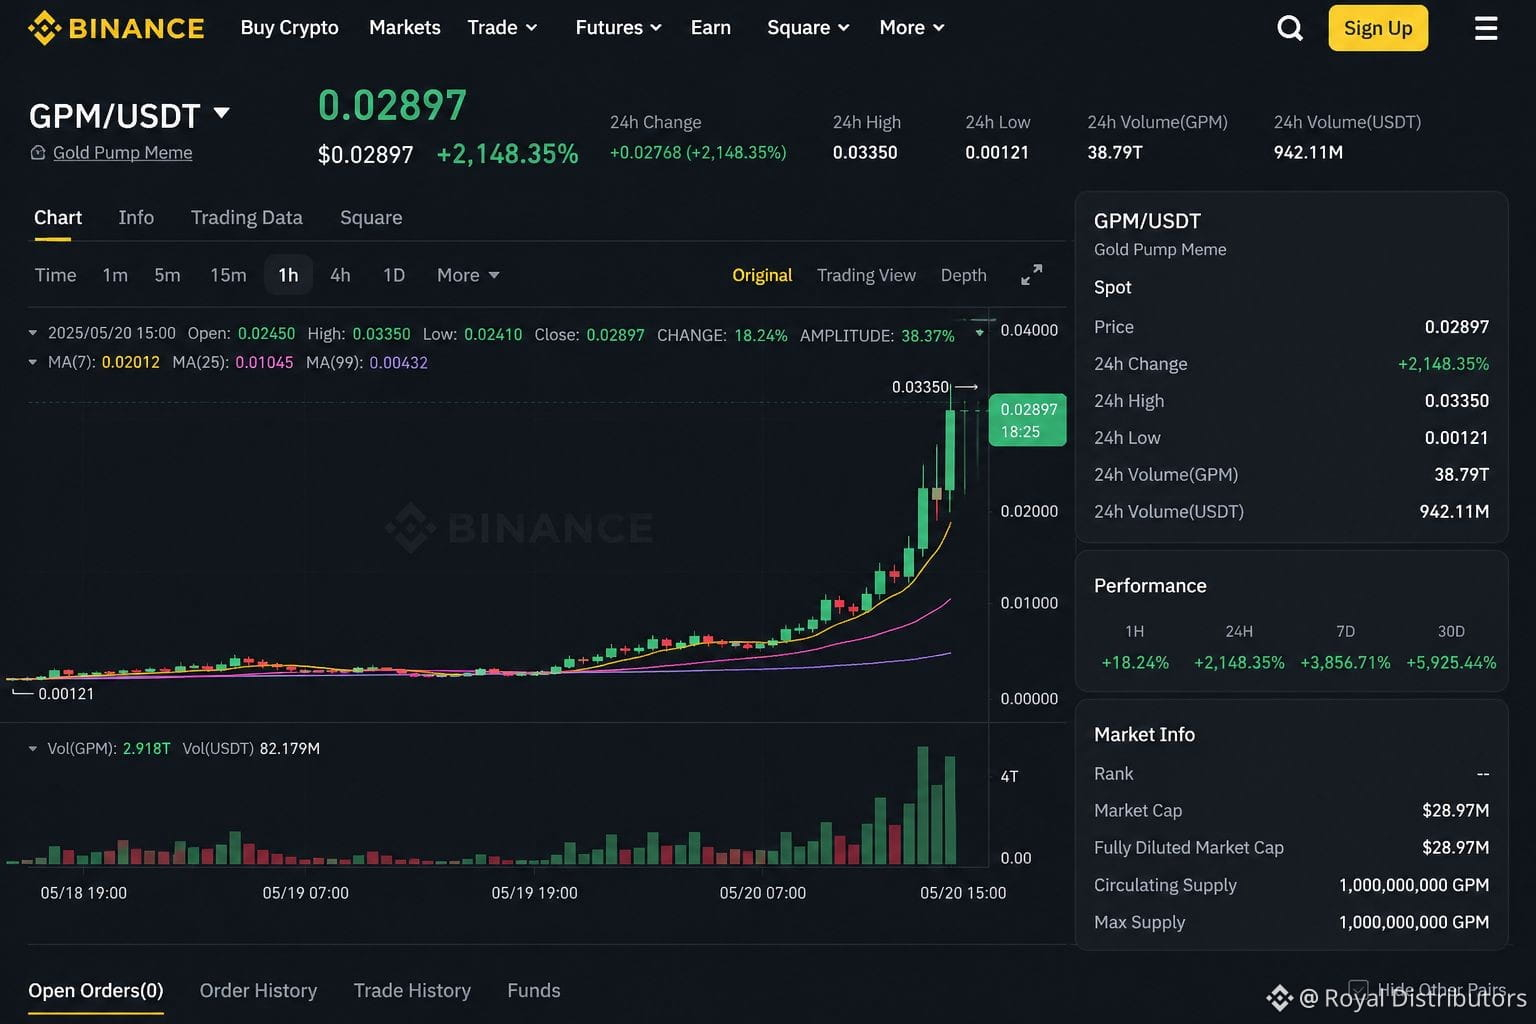Go to Markets page

[404, 28]
